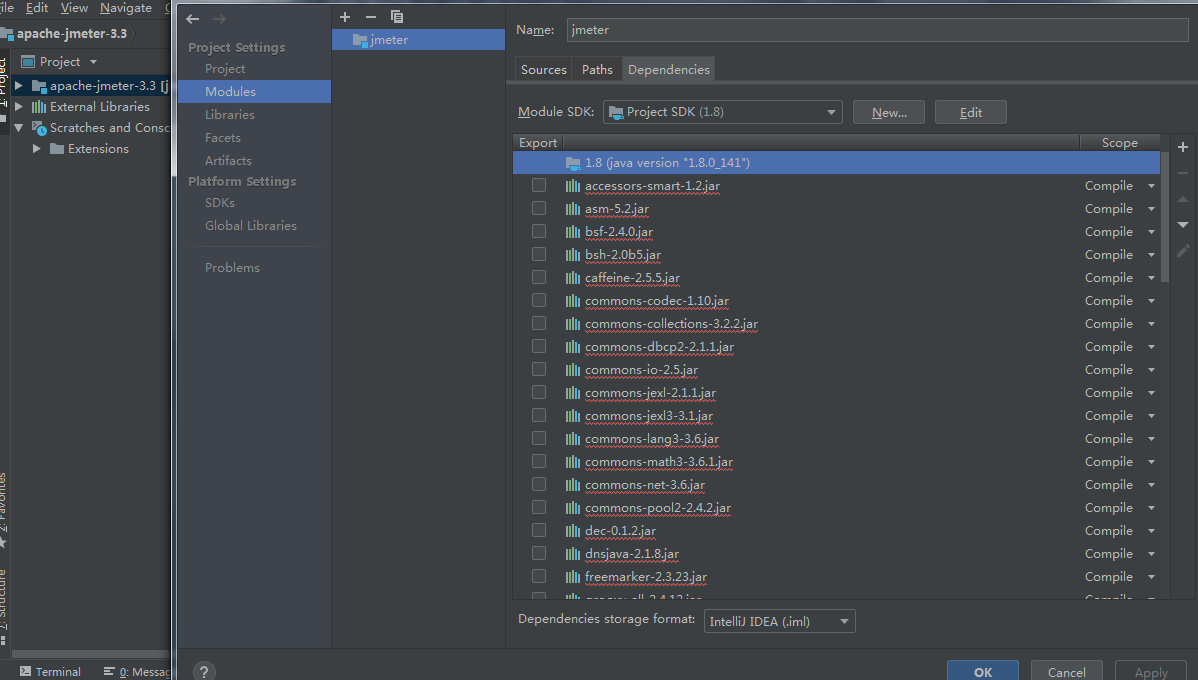Switch to the Paths tab
This screenshot has width=1198, height=680.
(x=597, y=70)
